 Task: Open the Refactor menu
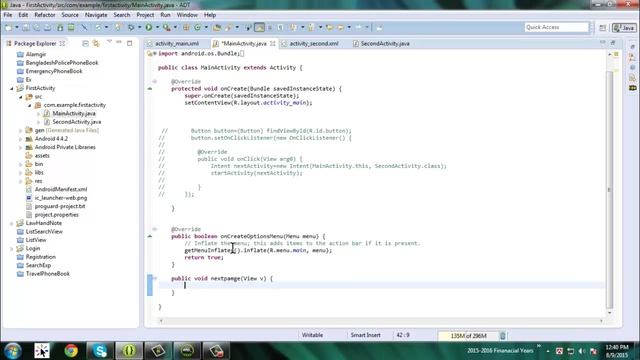point(44,15)
